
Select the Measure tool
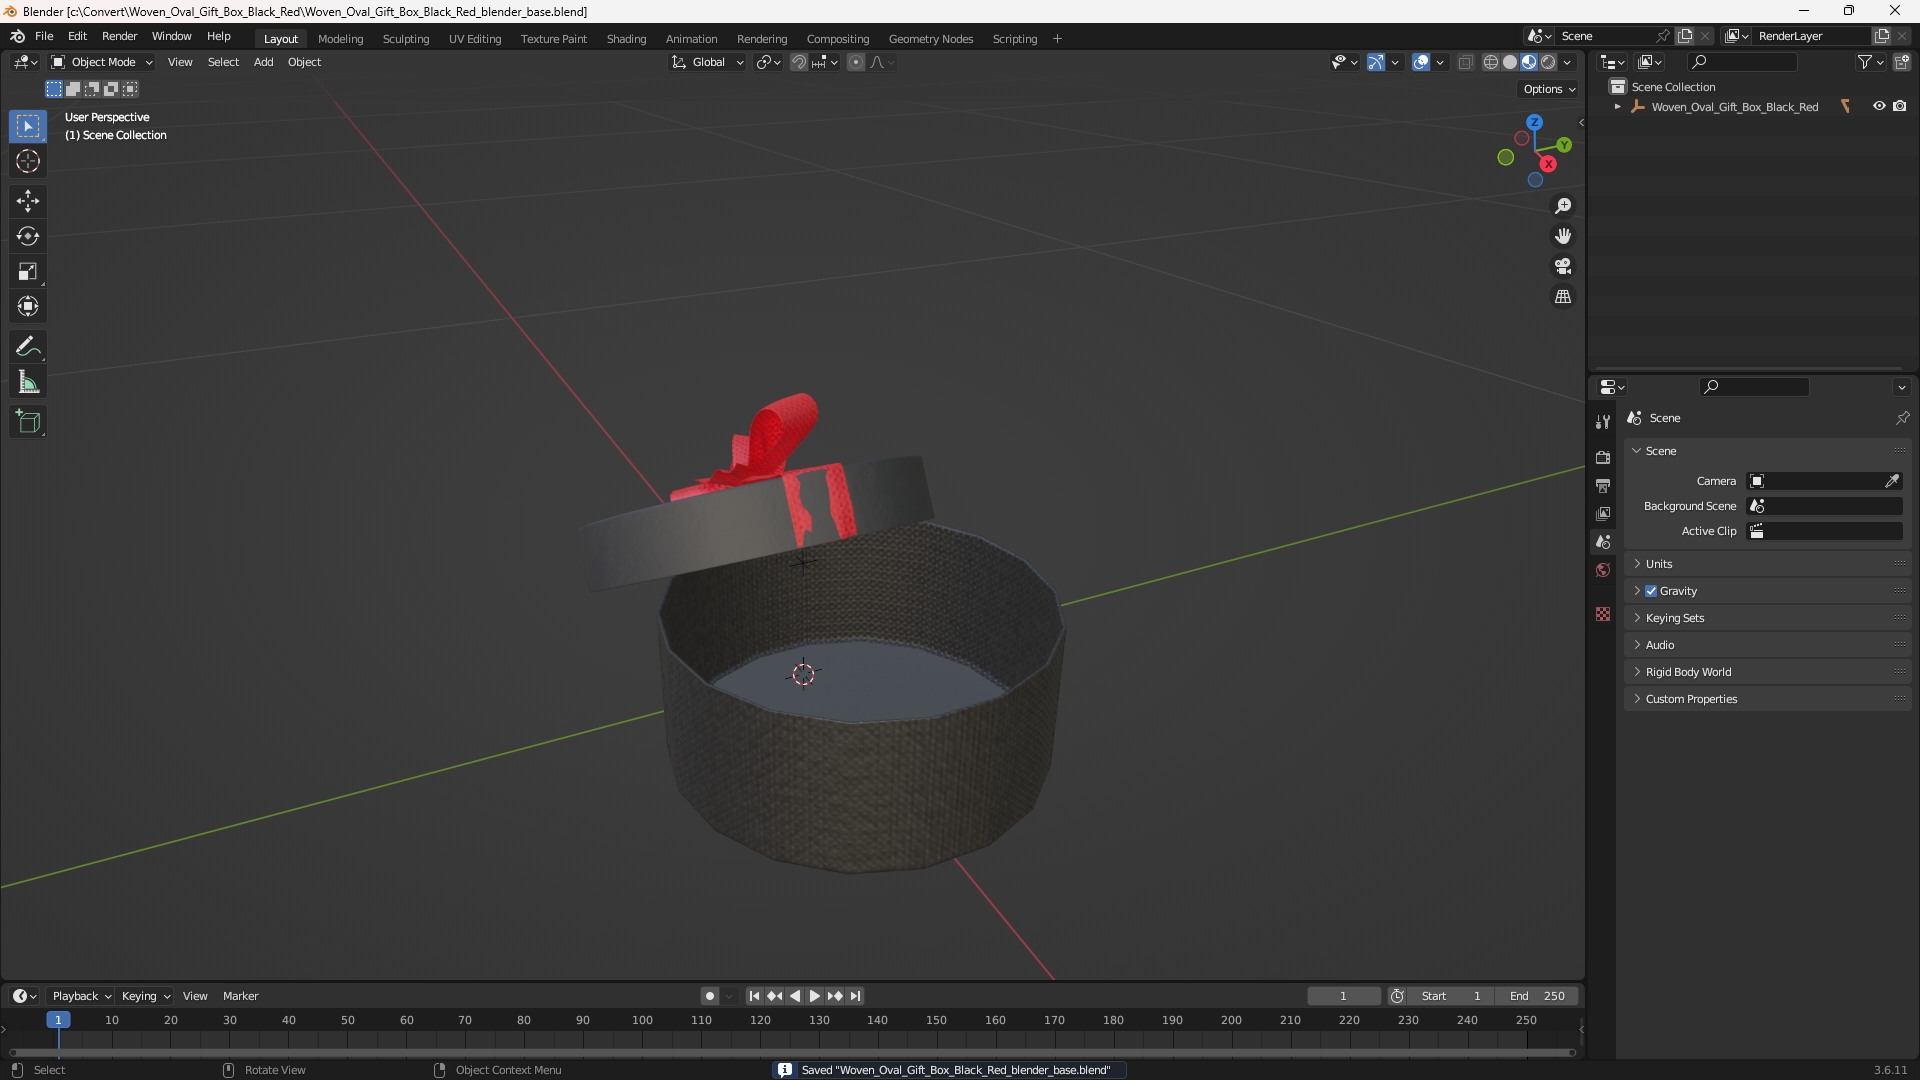click(28, 382)
